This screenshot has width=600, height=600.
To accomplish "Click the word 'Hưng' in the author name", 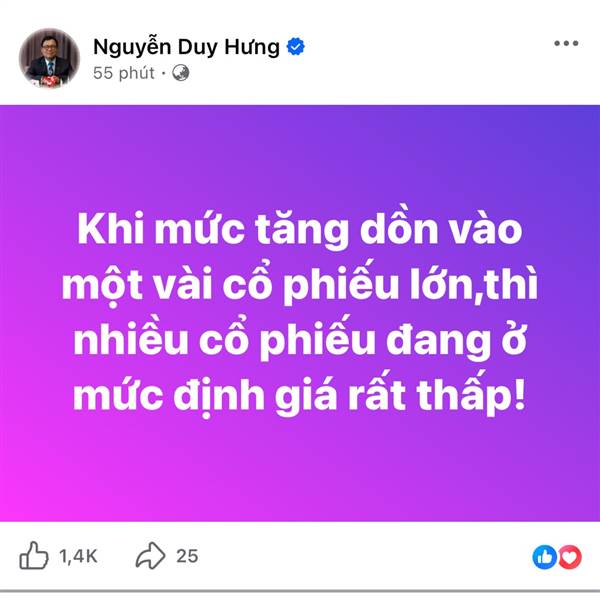I will pyautogui.click(x=252, y=47).
